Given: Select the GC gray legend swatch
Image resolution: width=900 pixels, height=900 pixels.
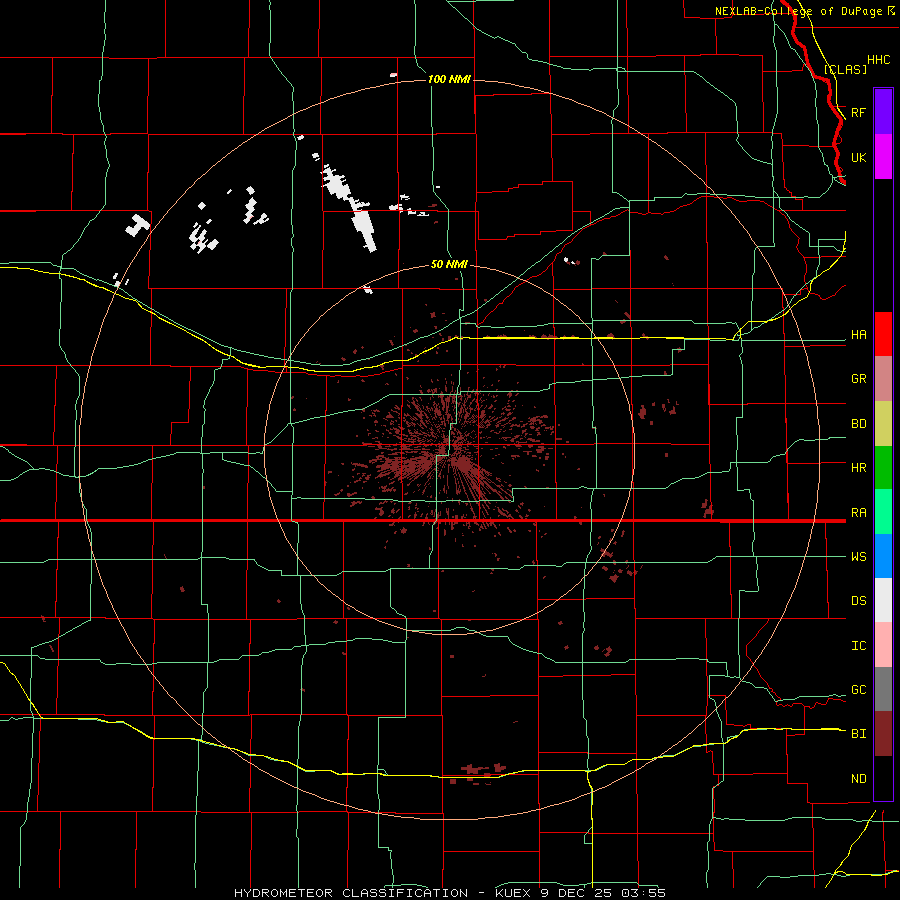Looking at the screenshot, I should click(x=883, y=689).
